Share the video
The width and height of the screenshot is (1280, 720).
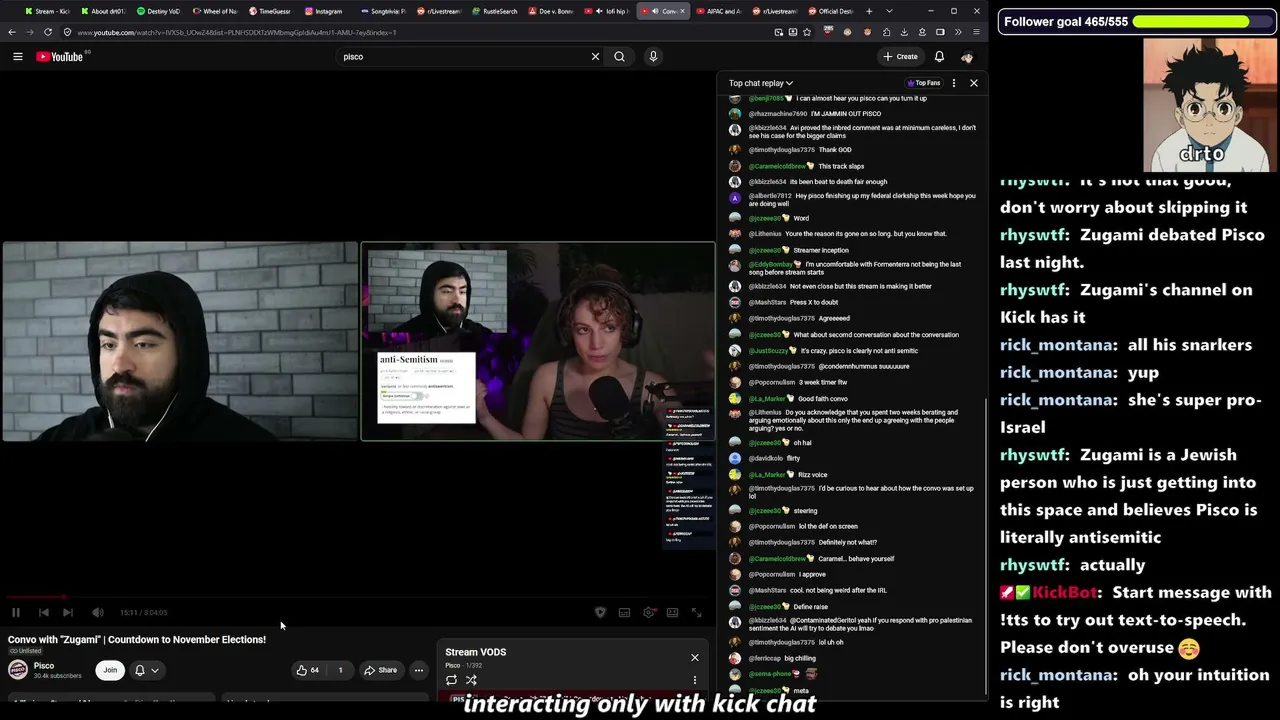click(x=380, y=670)
